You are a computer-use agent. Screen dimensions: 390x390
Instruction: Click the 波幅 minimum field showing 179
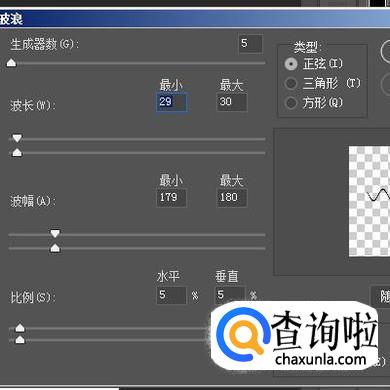[x=171, y=198]
